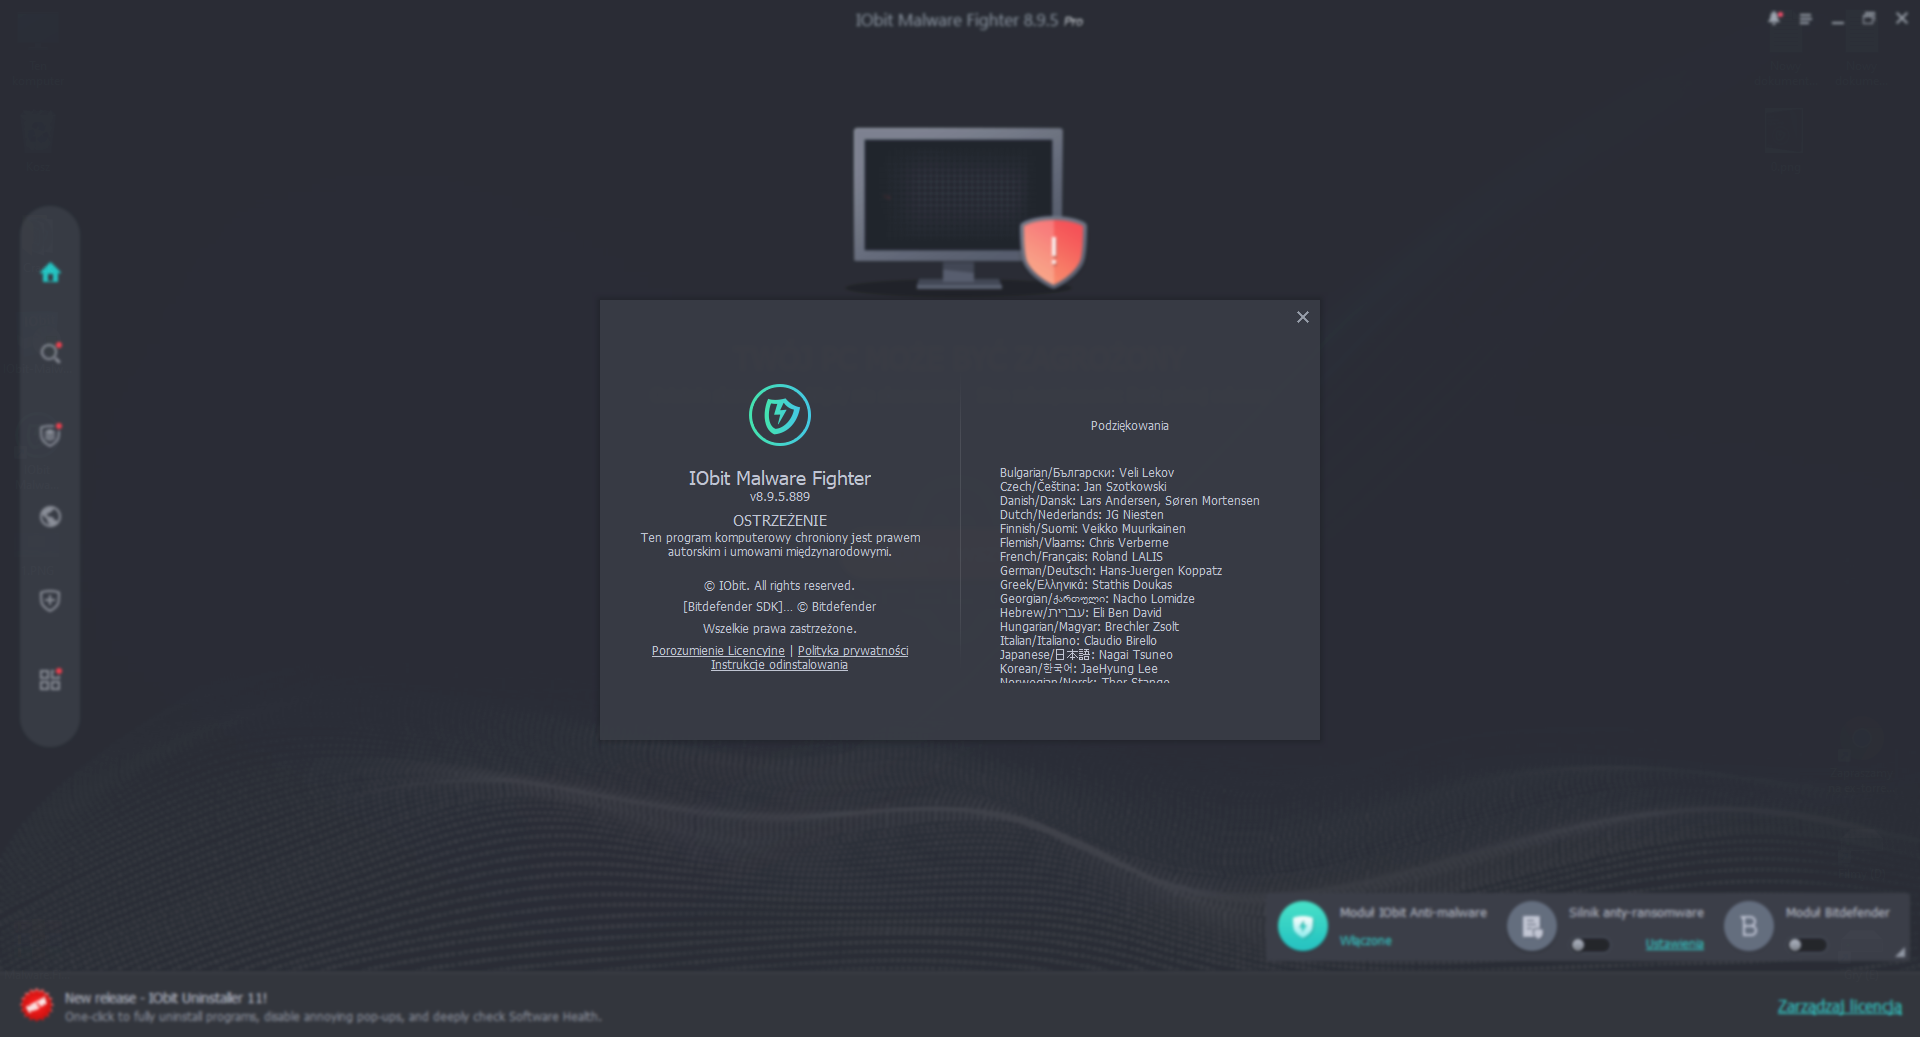Image resolution: width=1920 pixels, height=1037 pixels.
Task: Open the notifications bell in title bar
Action: click(1775, 18)
